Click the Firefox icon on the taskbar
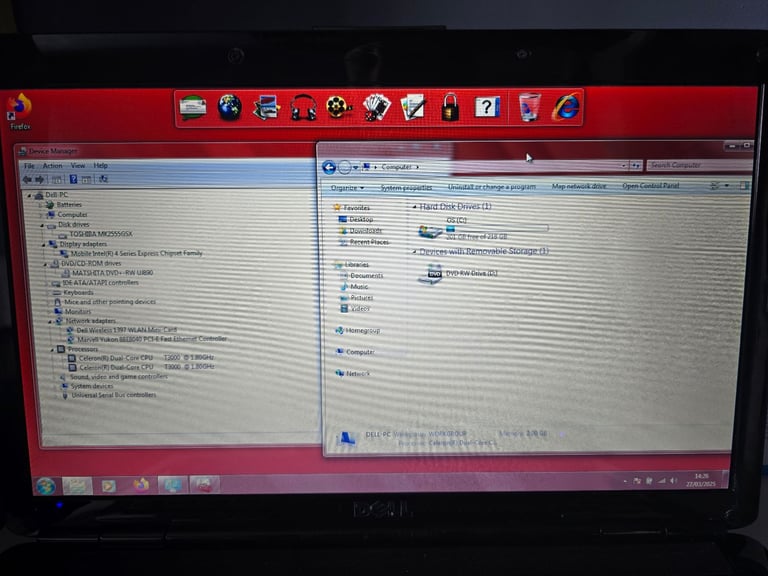 pyautogui.click(x=141, y=485)
